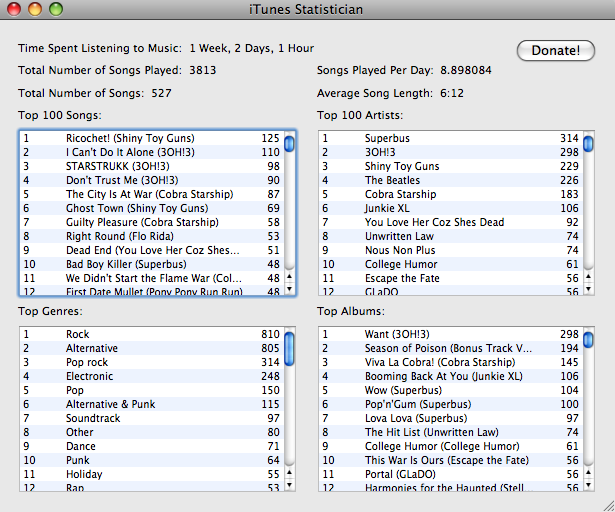This screenshot has width=615, height=512.
Task: Click Top 100 Songs scrollbar thumb
Action: [x=289, y=144]
